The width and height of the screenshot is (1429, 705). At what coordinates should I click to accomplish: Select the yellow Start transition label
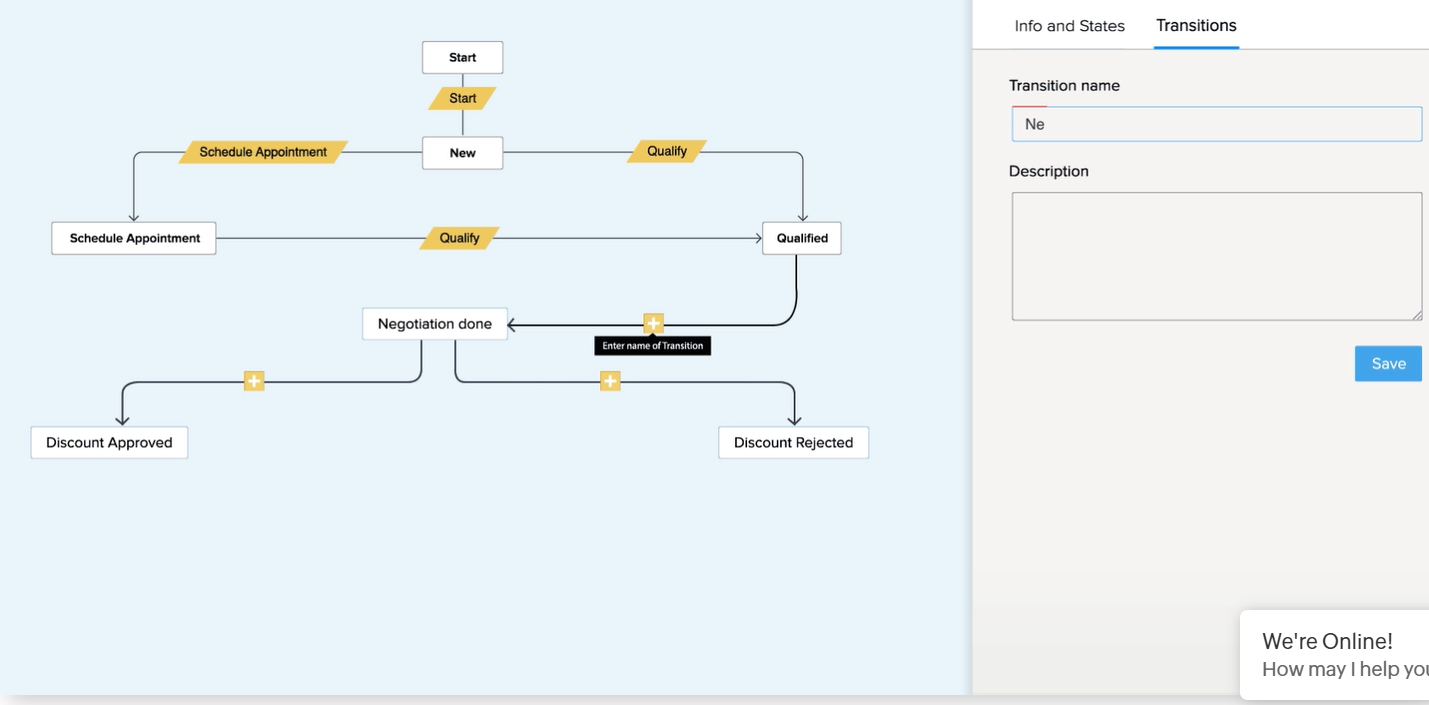[462, 98]
